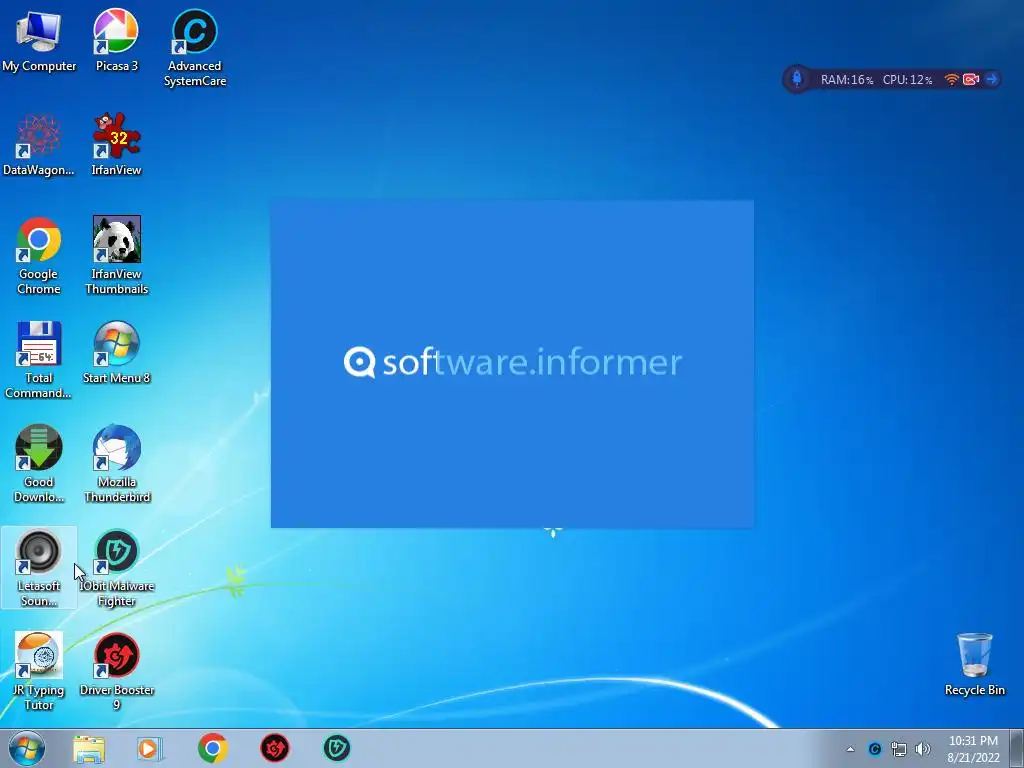The height and width of the screenshot is (768, 1024).
Task: Click the blue arrow on performance widget
Action: 991,80
